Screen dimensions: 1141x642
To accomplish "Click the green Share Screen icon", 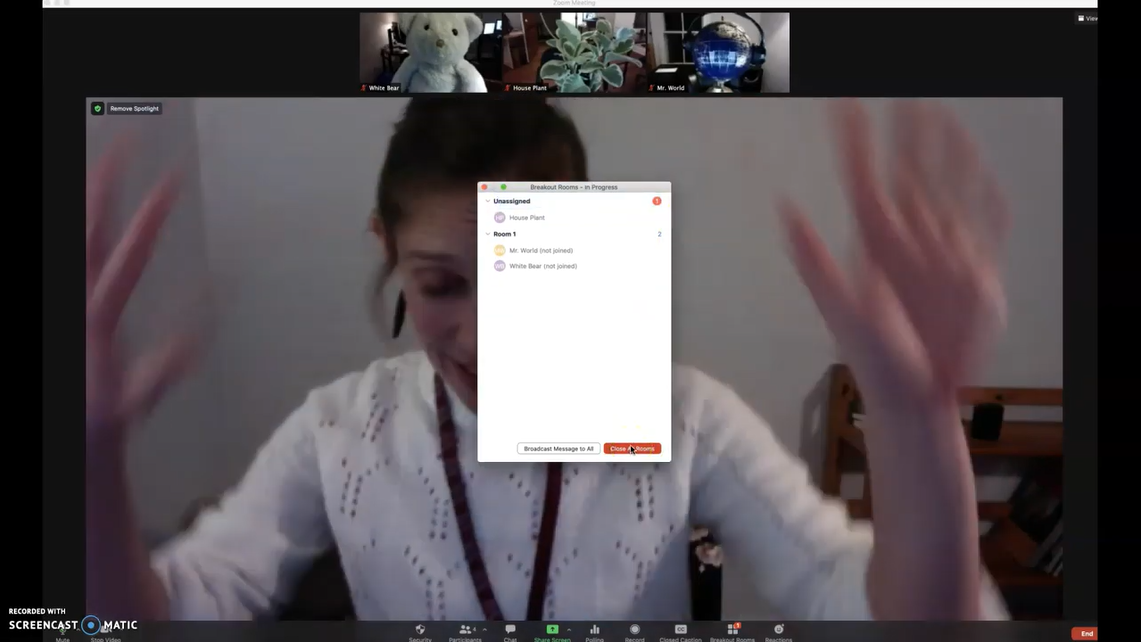I will (552, 630).
